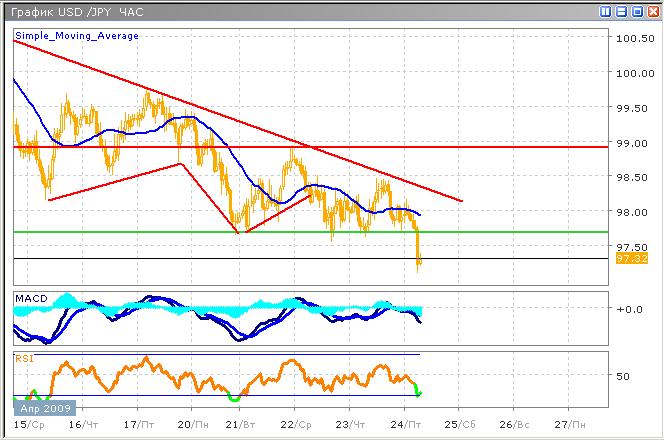Select the 15/Ср date on the time axis
This screenshot has height=440, width=664.
pos(30,424)
